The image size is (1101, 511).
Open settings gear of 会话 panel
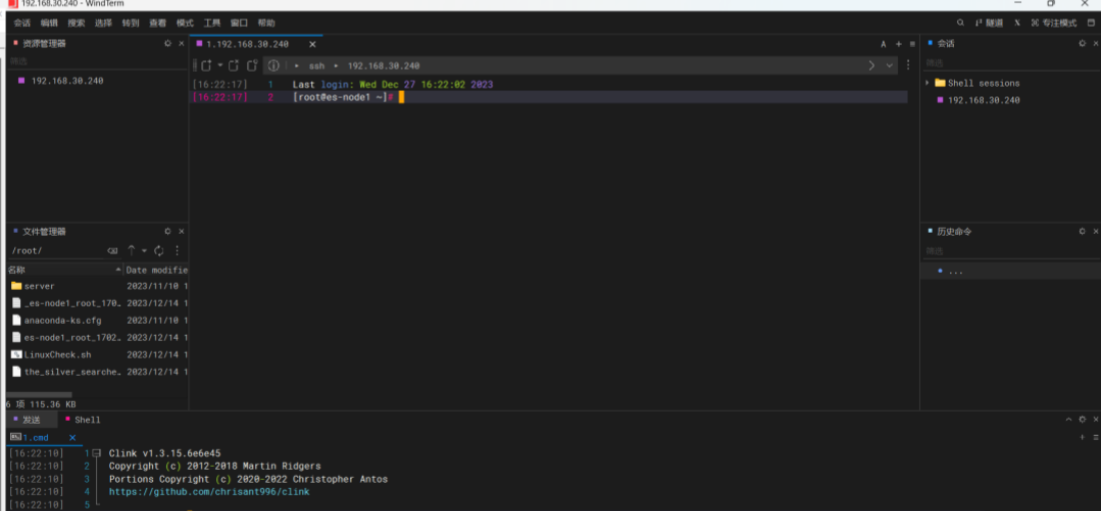coord(1082,44)
